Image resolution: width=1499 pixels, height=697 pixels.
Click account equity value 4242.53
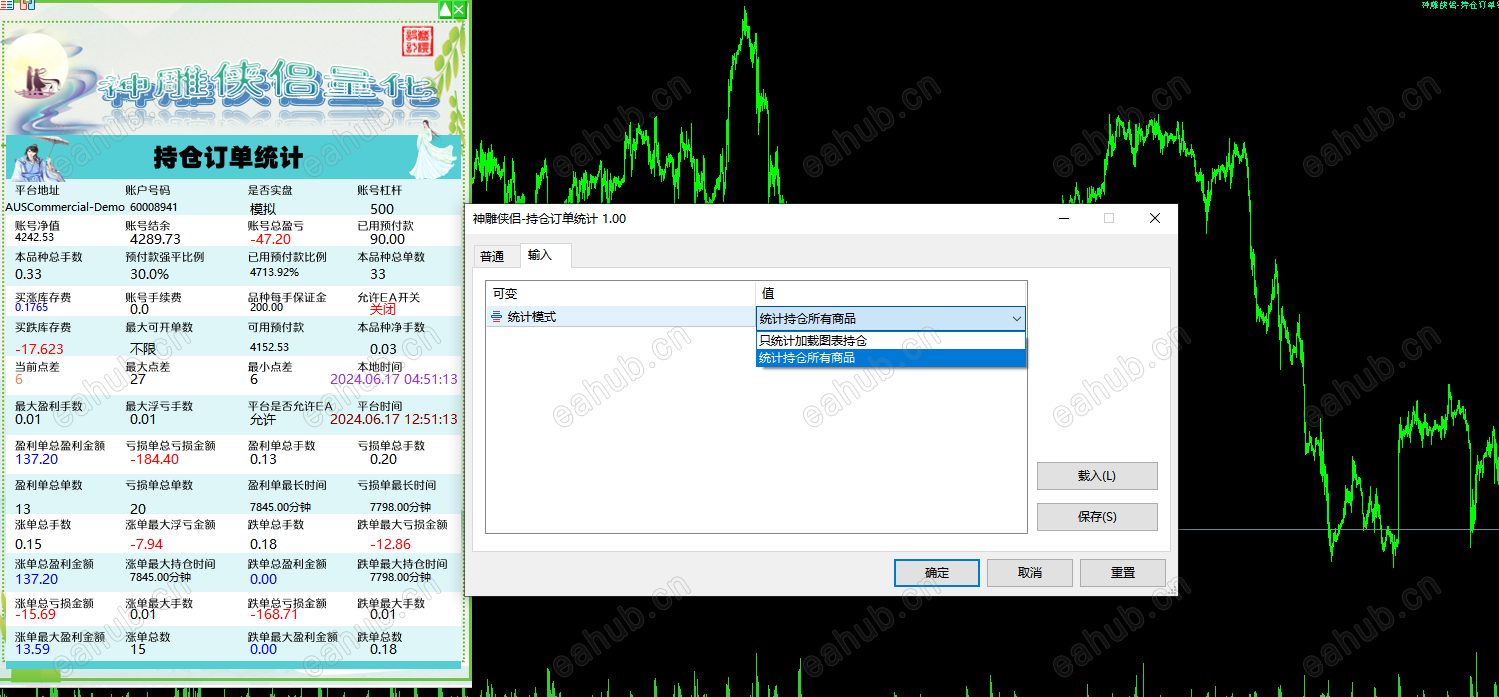tap(34, 237)
